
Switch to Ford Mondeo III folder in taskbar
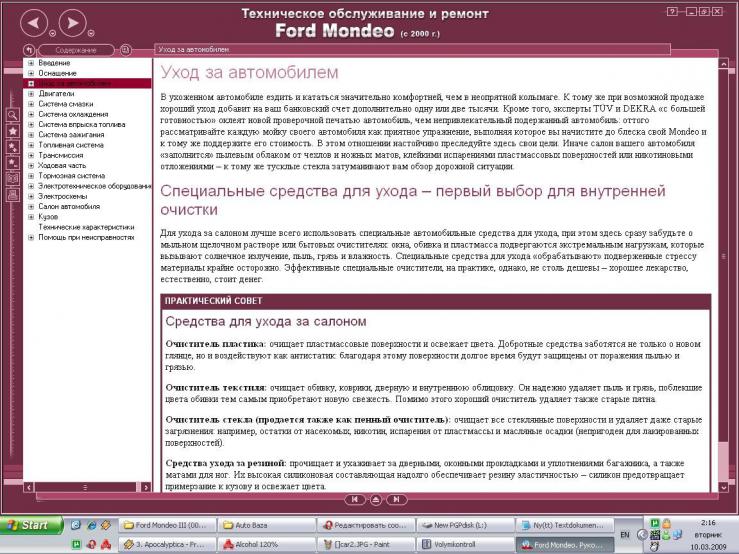tap(167, 525)
